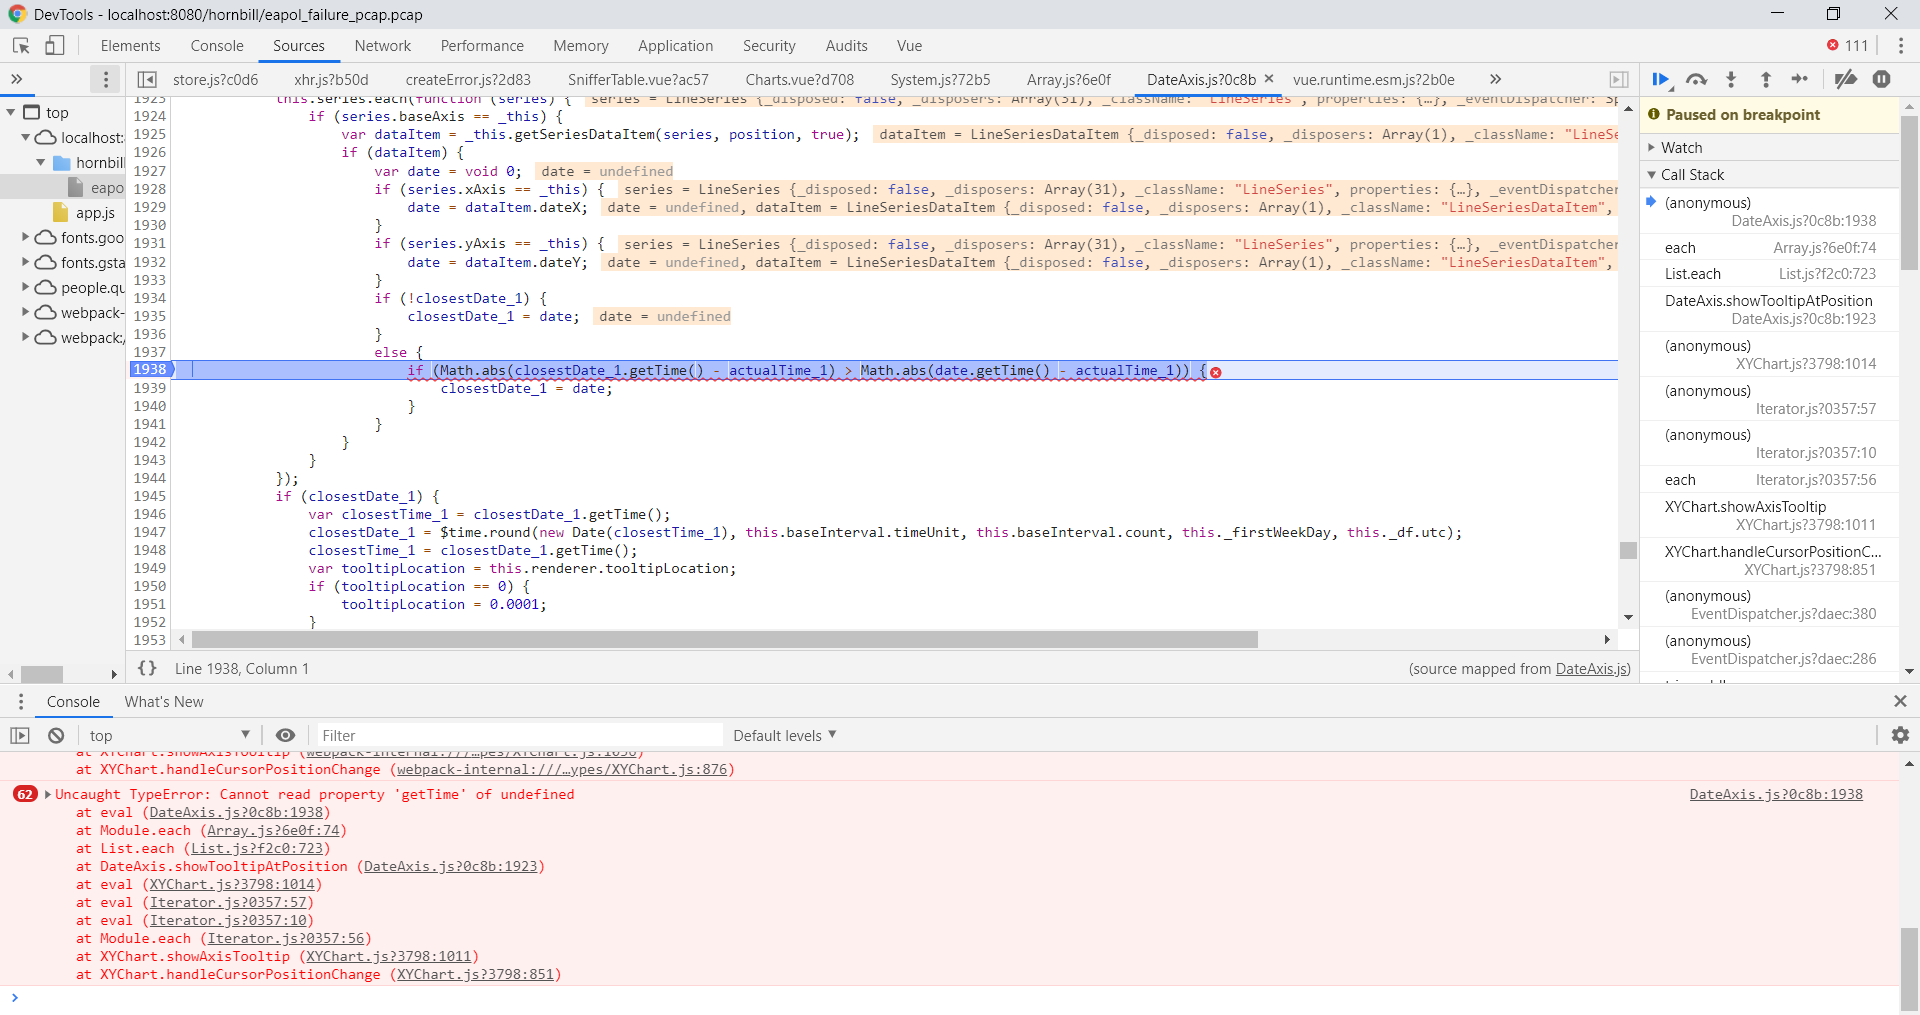Show more open file tabs chevron
This screenshot has width=1920, height=1015.
click(x=1495, y=79)
